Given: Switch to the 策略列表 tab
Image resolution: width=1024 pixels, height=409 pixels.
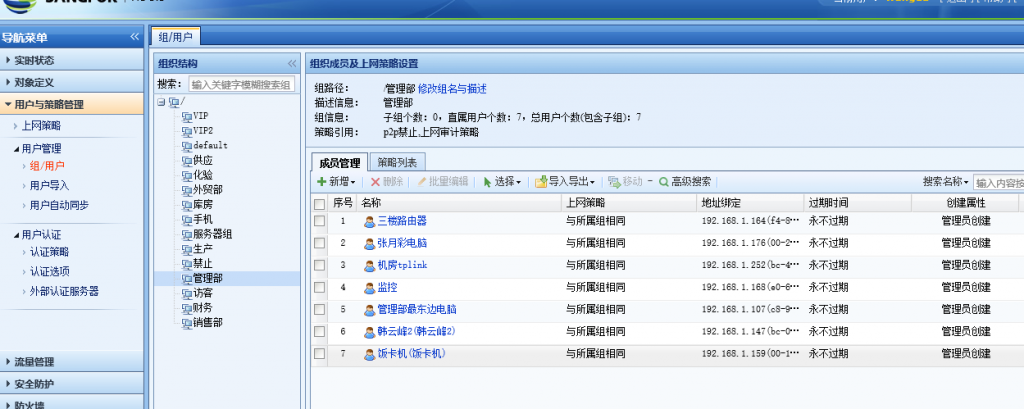Looking at the screenshot, I should 399,162.
